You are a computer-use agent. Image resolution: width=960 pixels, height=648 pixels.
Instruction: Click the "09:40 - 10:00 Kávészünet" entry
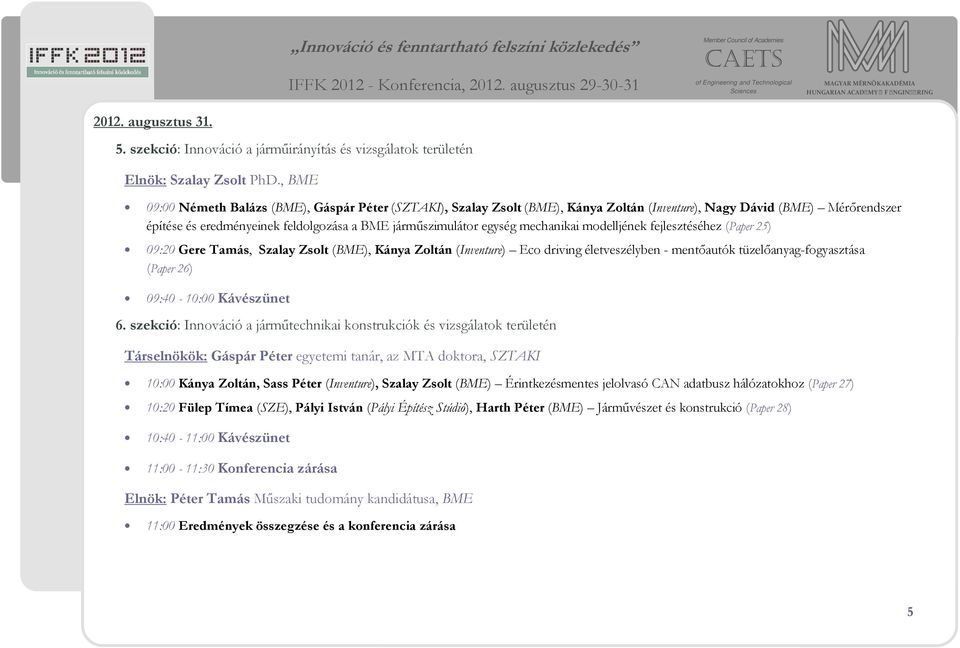coord(217,298)
